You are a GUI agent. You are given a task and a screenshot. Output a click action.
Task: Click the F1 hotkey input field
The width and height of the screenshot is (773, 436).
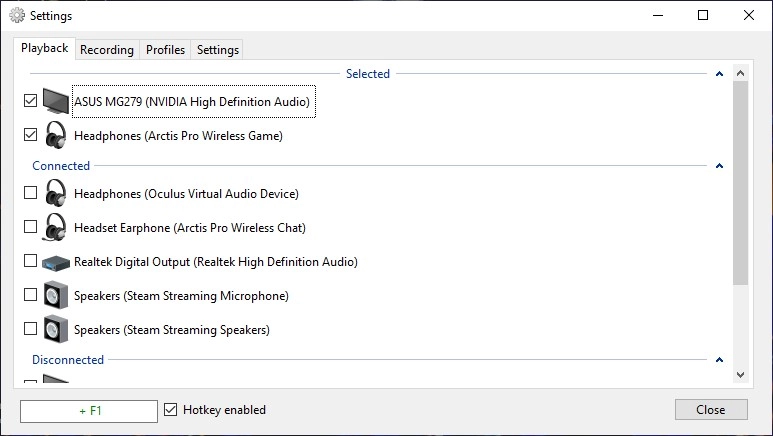pos(89,410)
